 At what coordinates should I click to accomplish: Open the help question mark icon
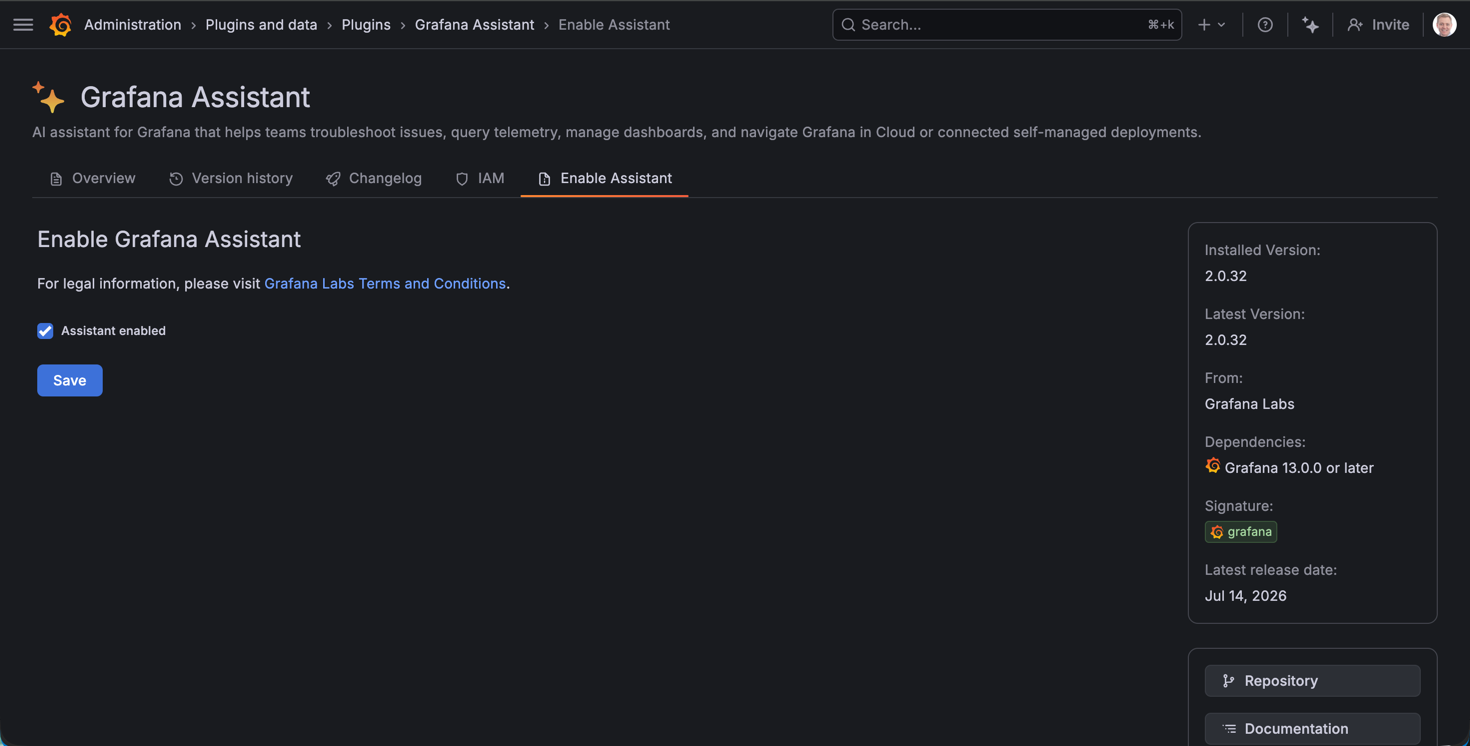1265,25
